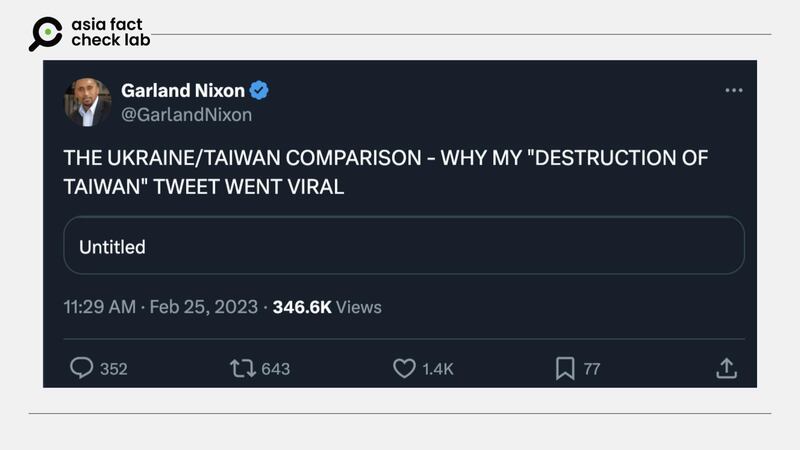
Task: Click the @GarlandNixon handle
Action: coord(186,115)
